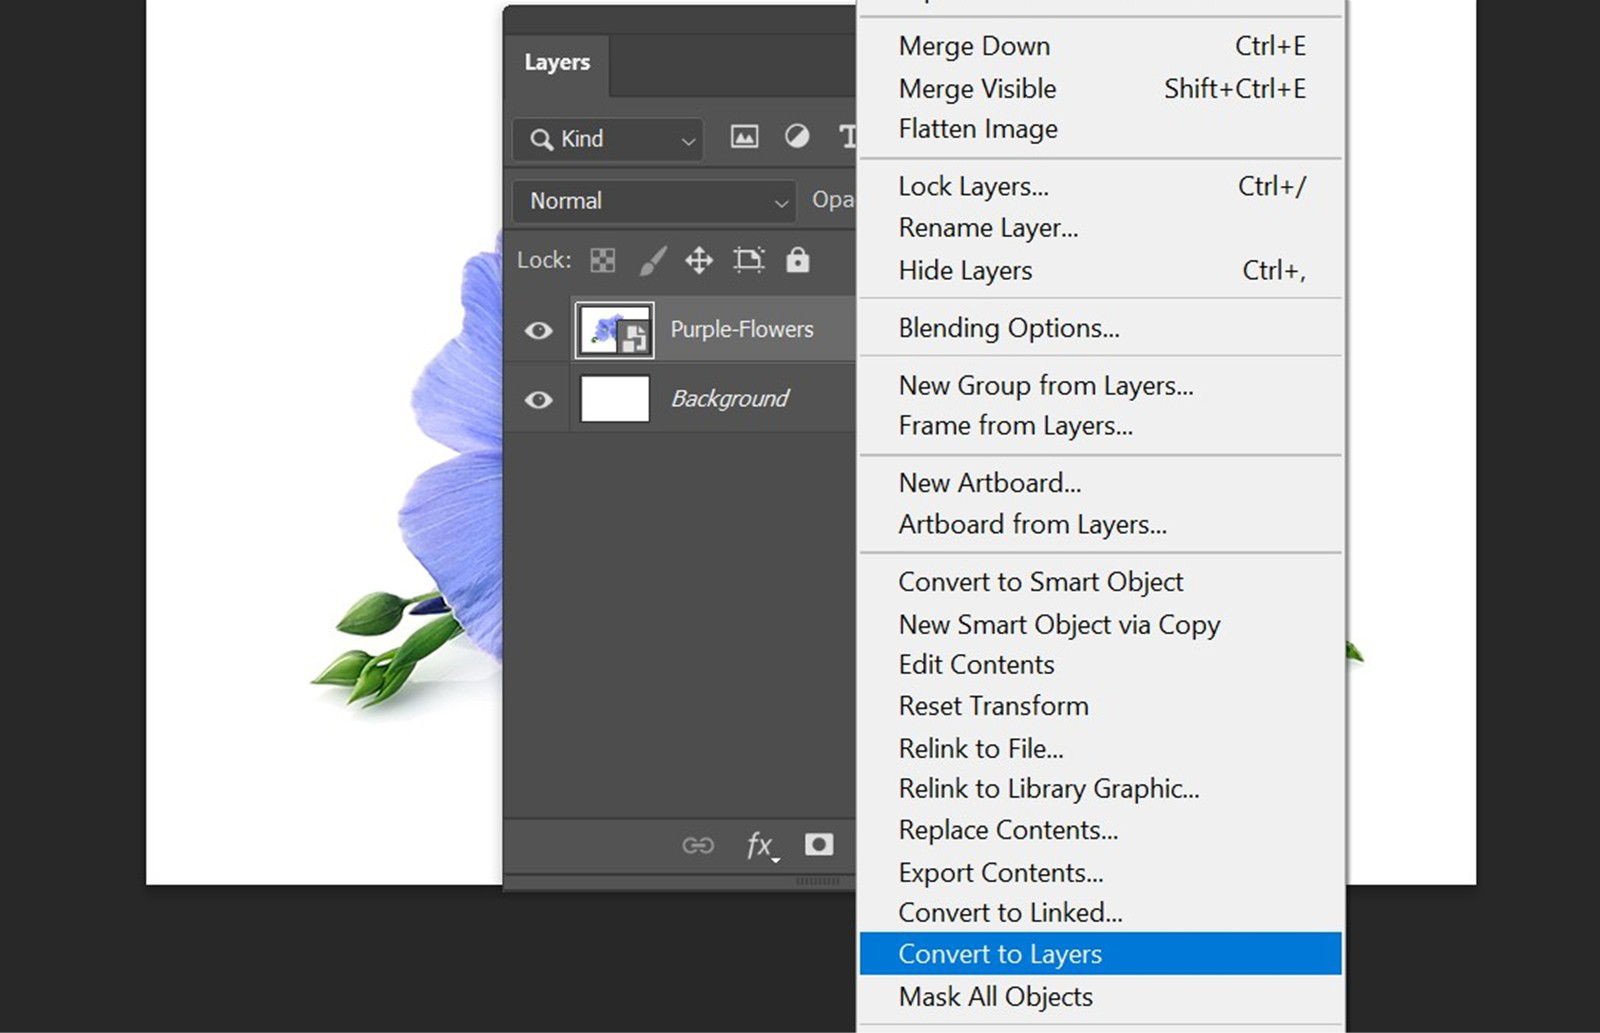Click the lock position icon
This screenshot has height=1033, width=1600.
[x=699, y=260]
